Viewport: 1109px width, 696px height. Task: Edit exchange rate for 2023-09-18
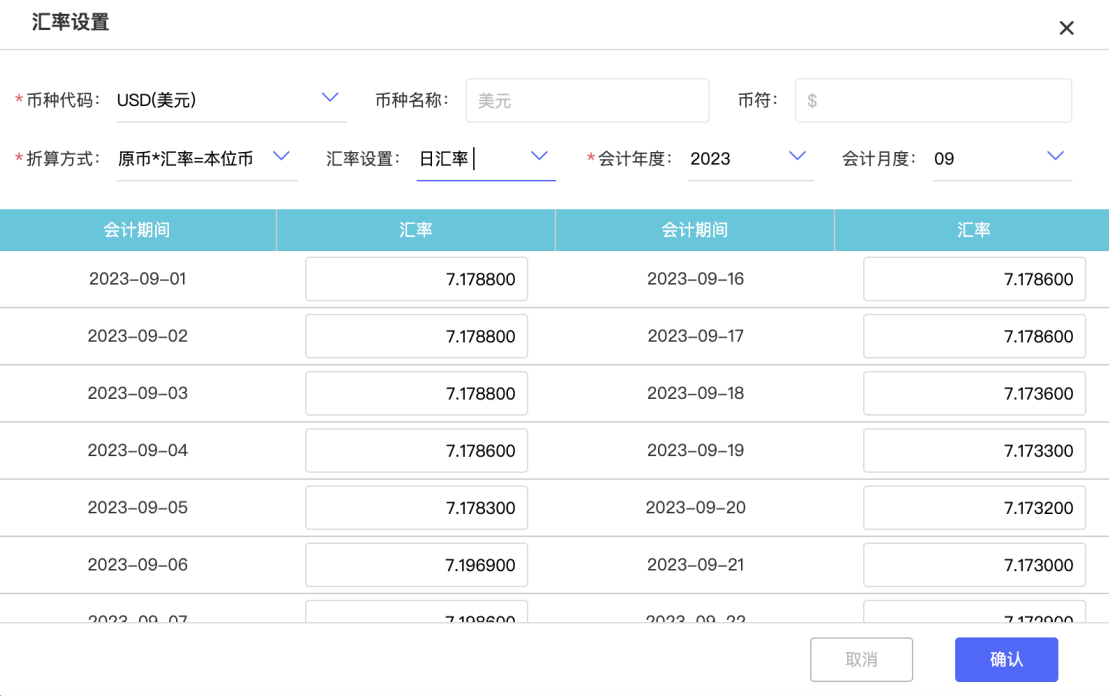(x=974, y=394)
